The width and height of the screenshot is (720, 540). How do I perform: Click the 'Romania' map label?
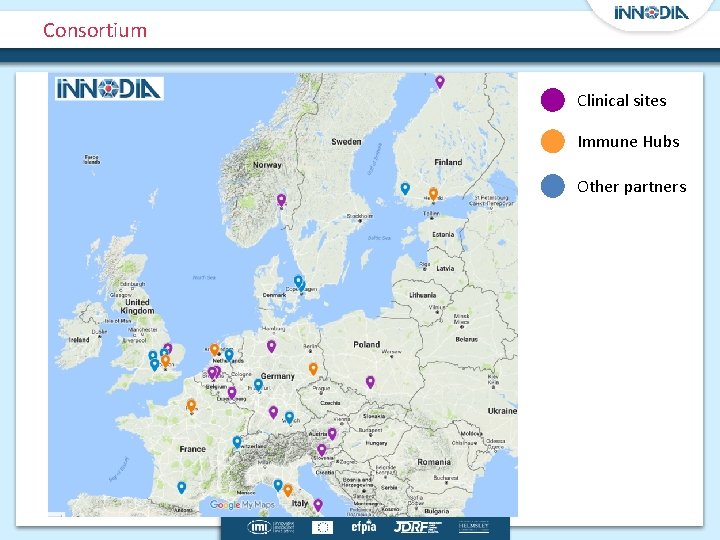[434, 462]
